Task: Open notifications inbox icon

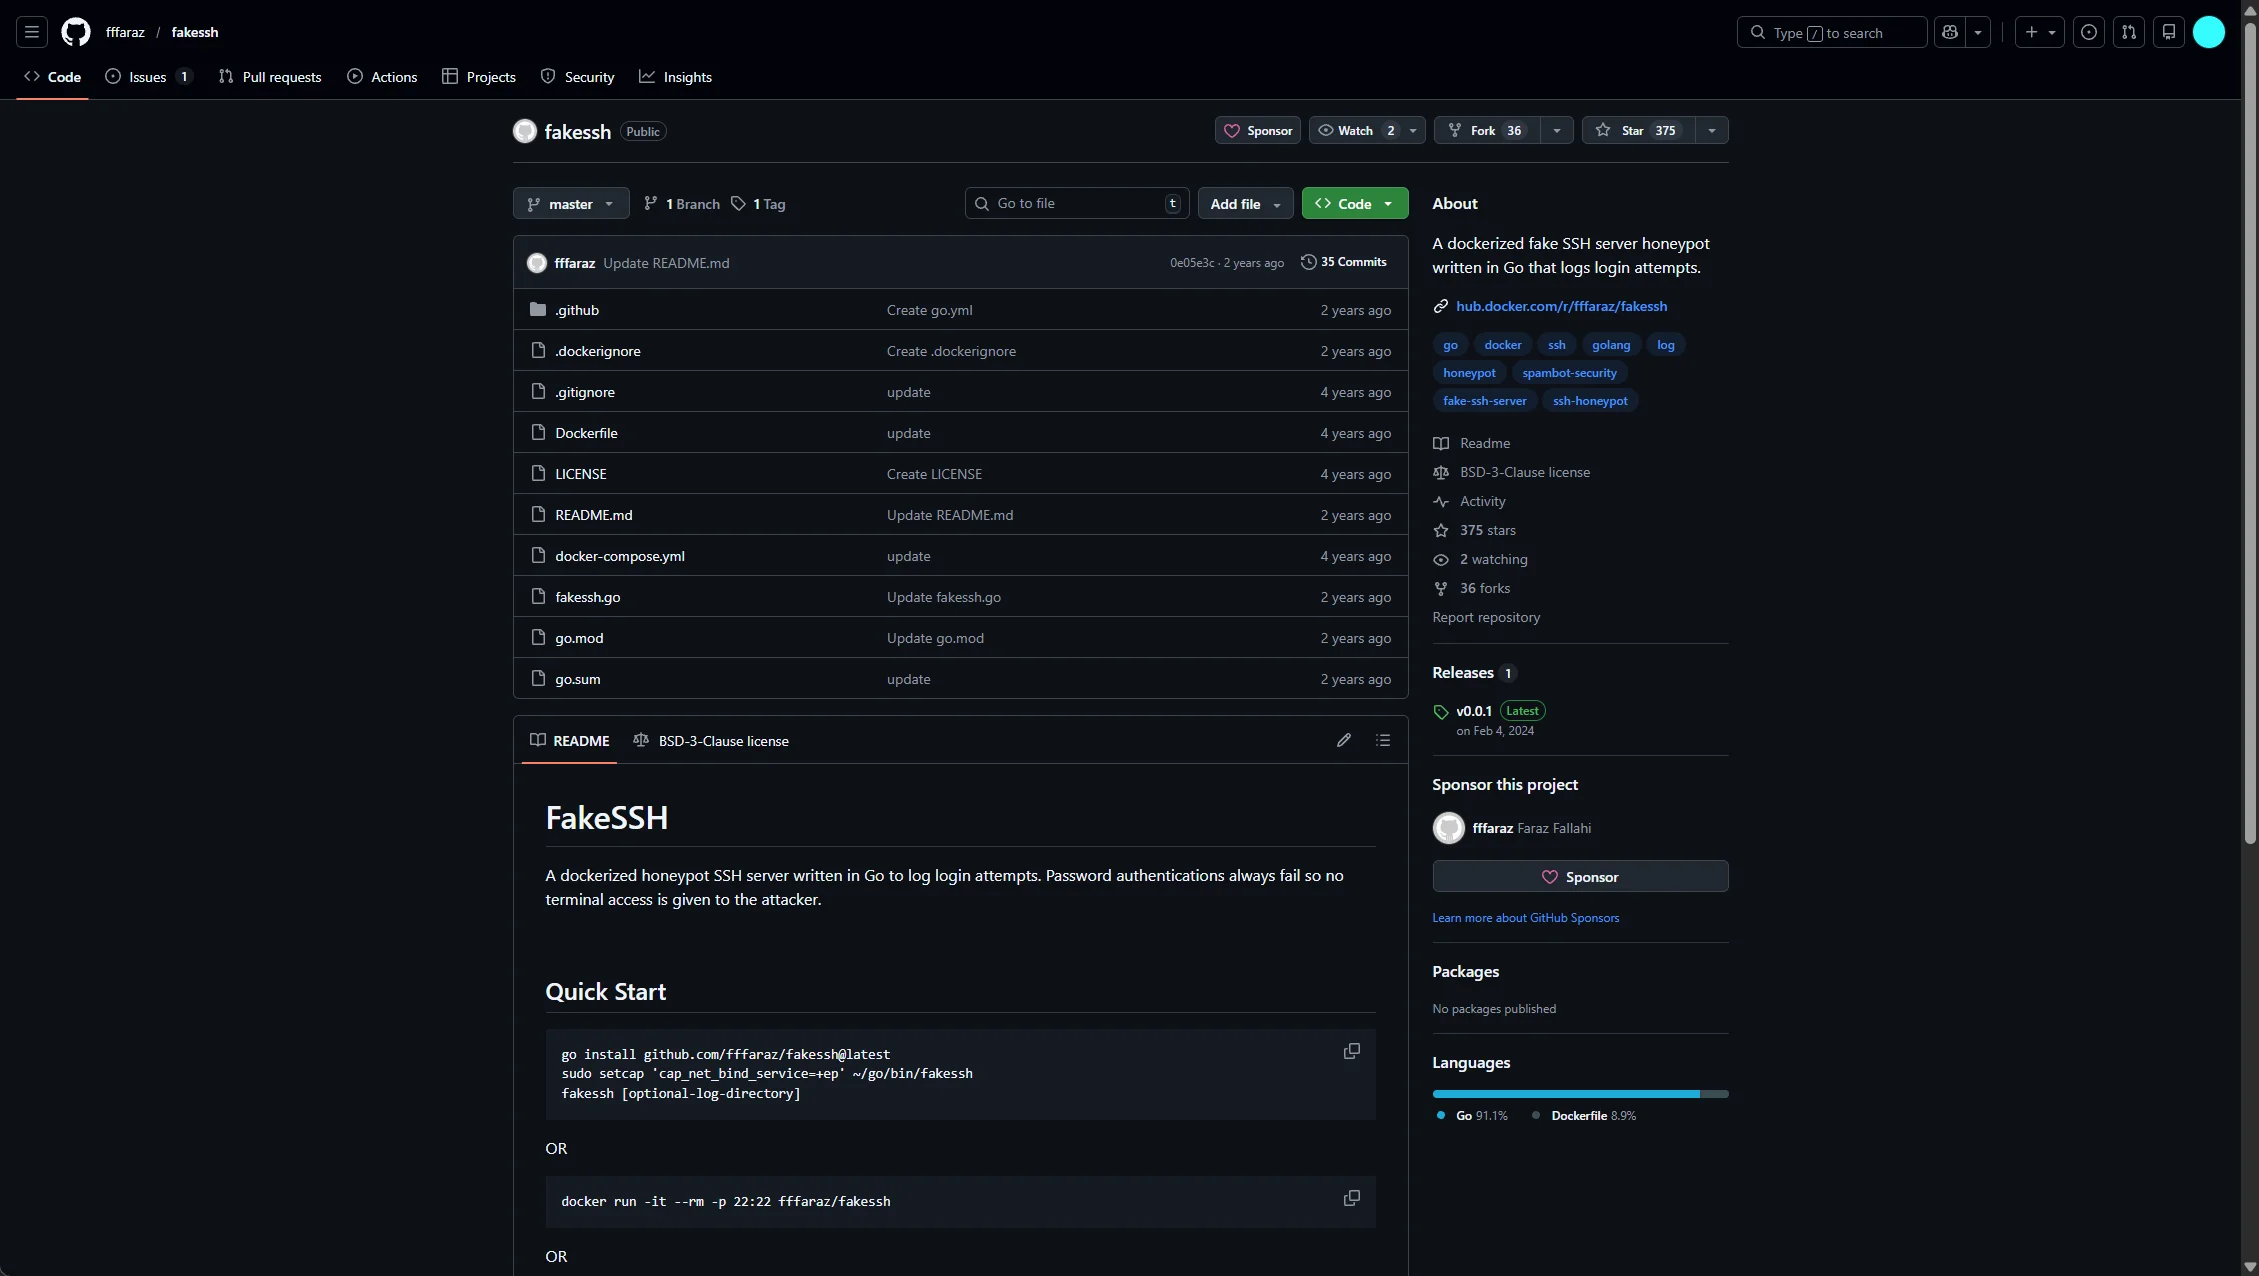Action: click(2168, 32)
